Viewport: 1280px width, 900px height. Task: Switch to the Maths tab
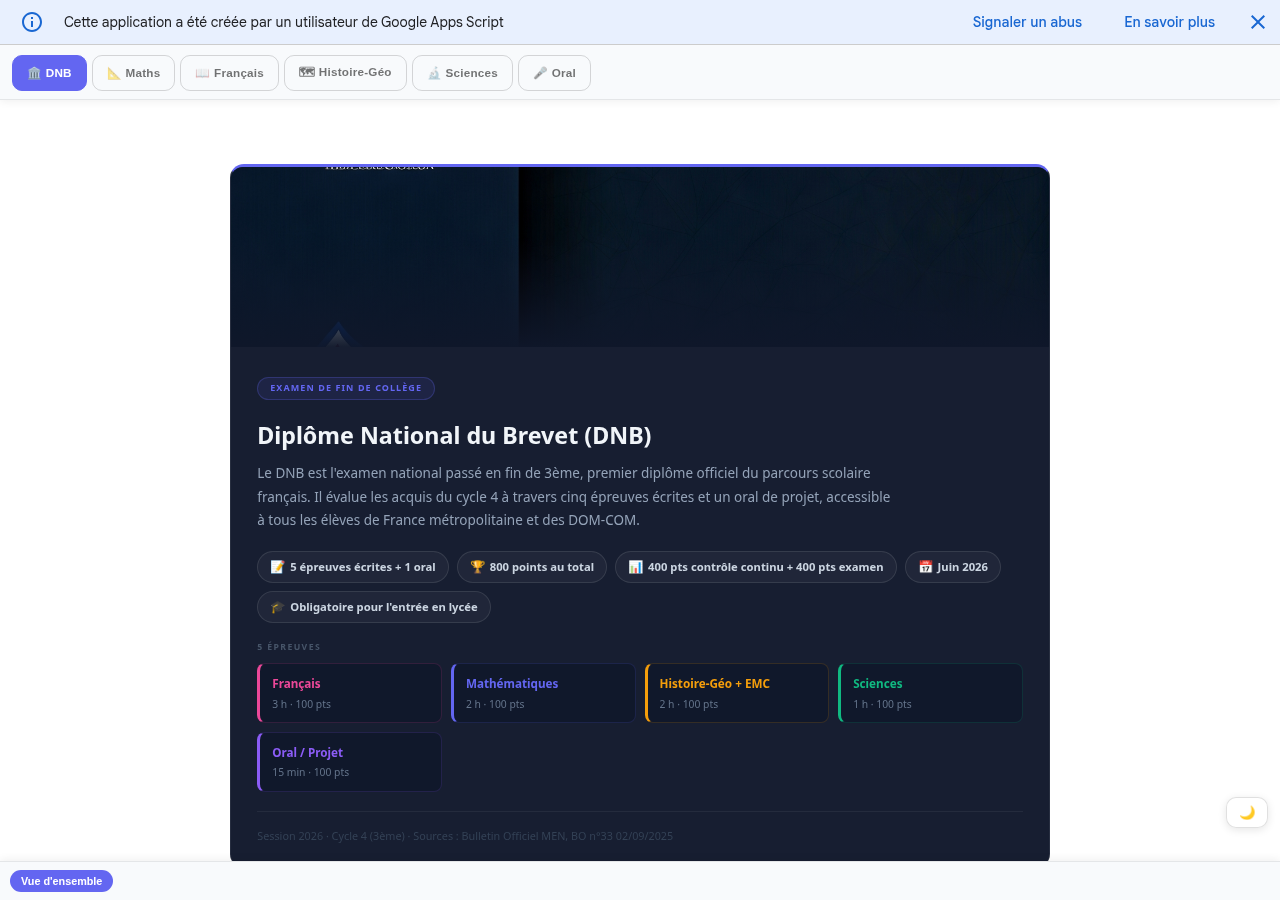click(x=133, y=73)
